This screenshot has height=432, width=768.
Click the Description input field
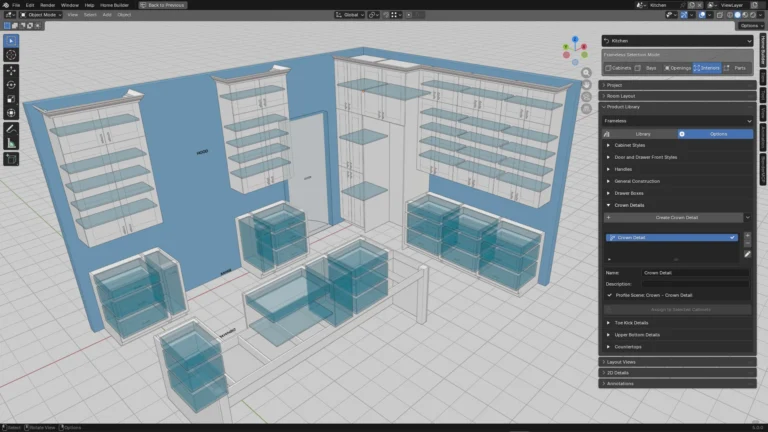[x=695, y=284]
